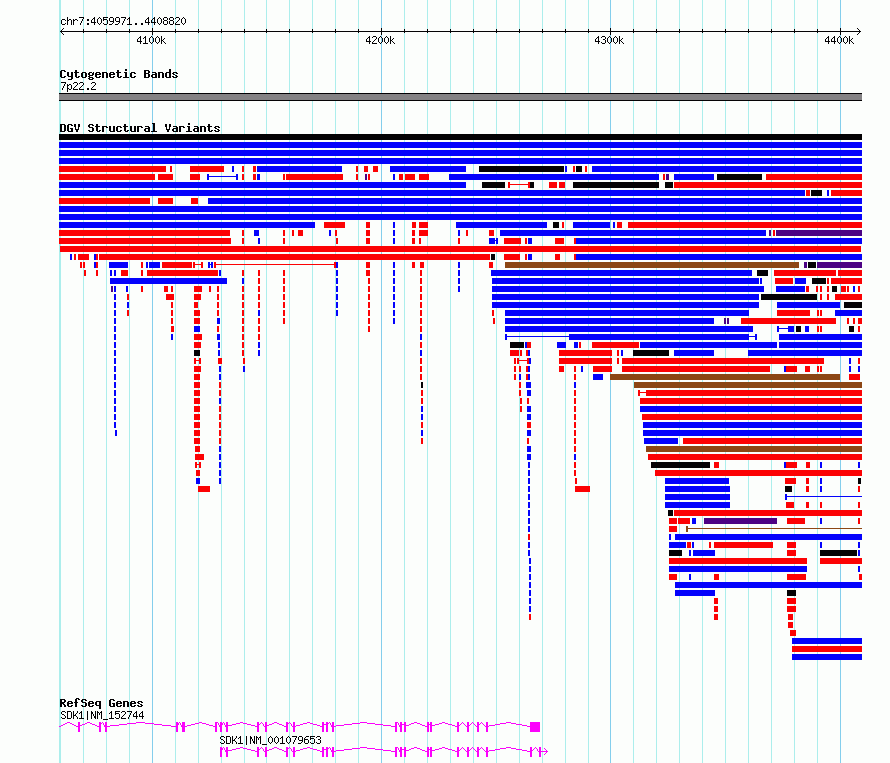890x763 pixels.
Task: Click the bottom-most blue DGV variant bar
Action: (x=827, y=657)
